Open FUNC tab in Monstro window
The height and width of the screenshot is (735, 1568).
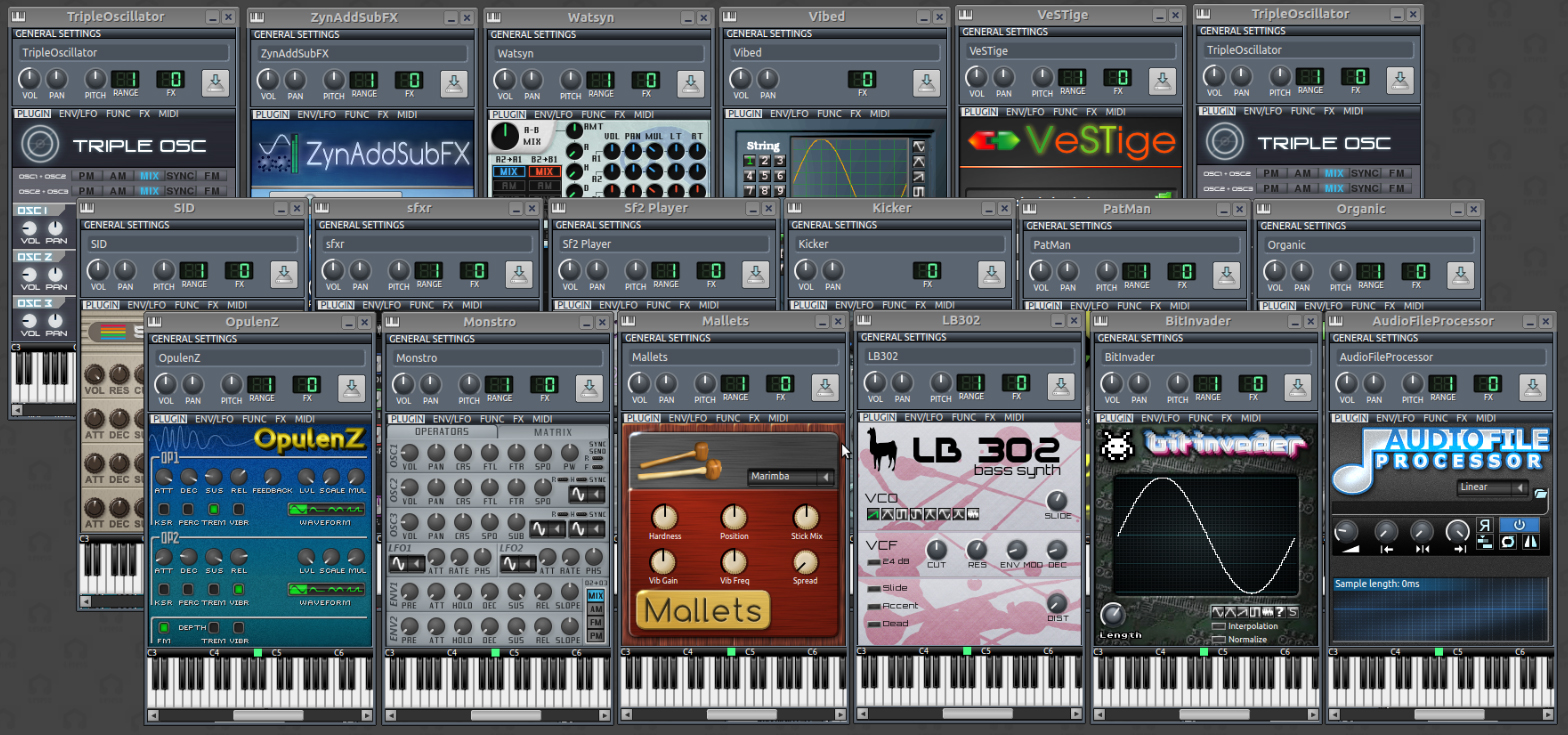click(x=493, y=419)
